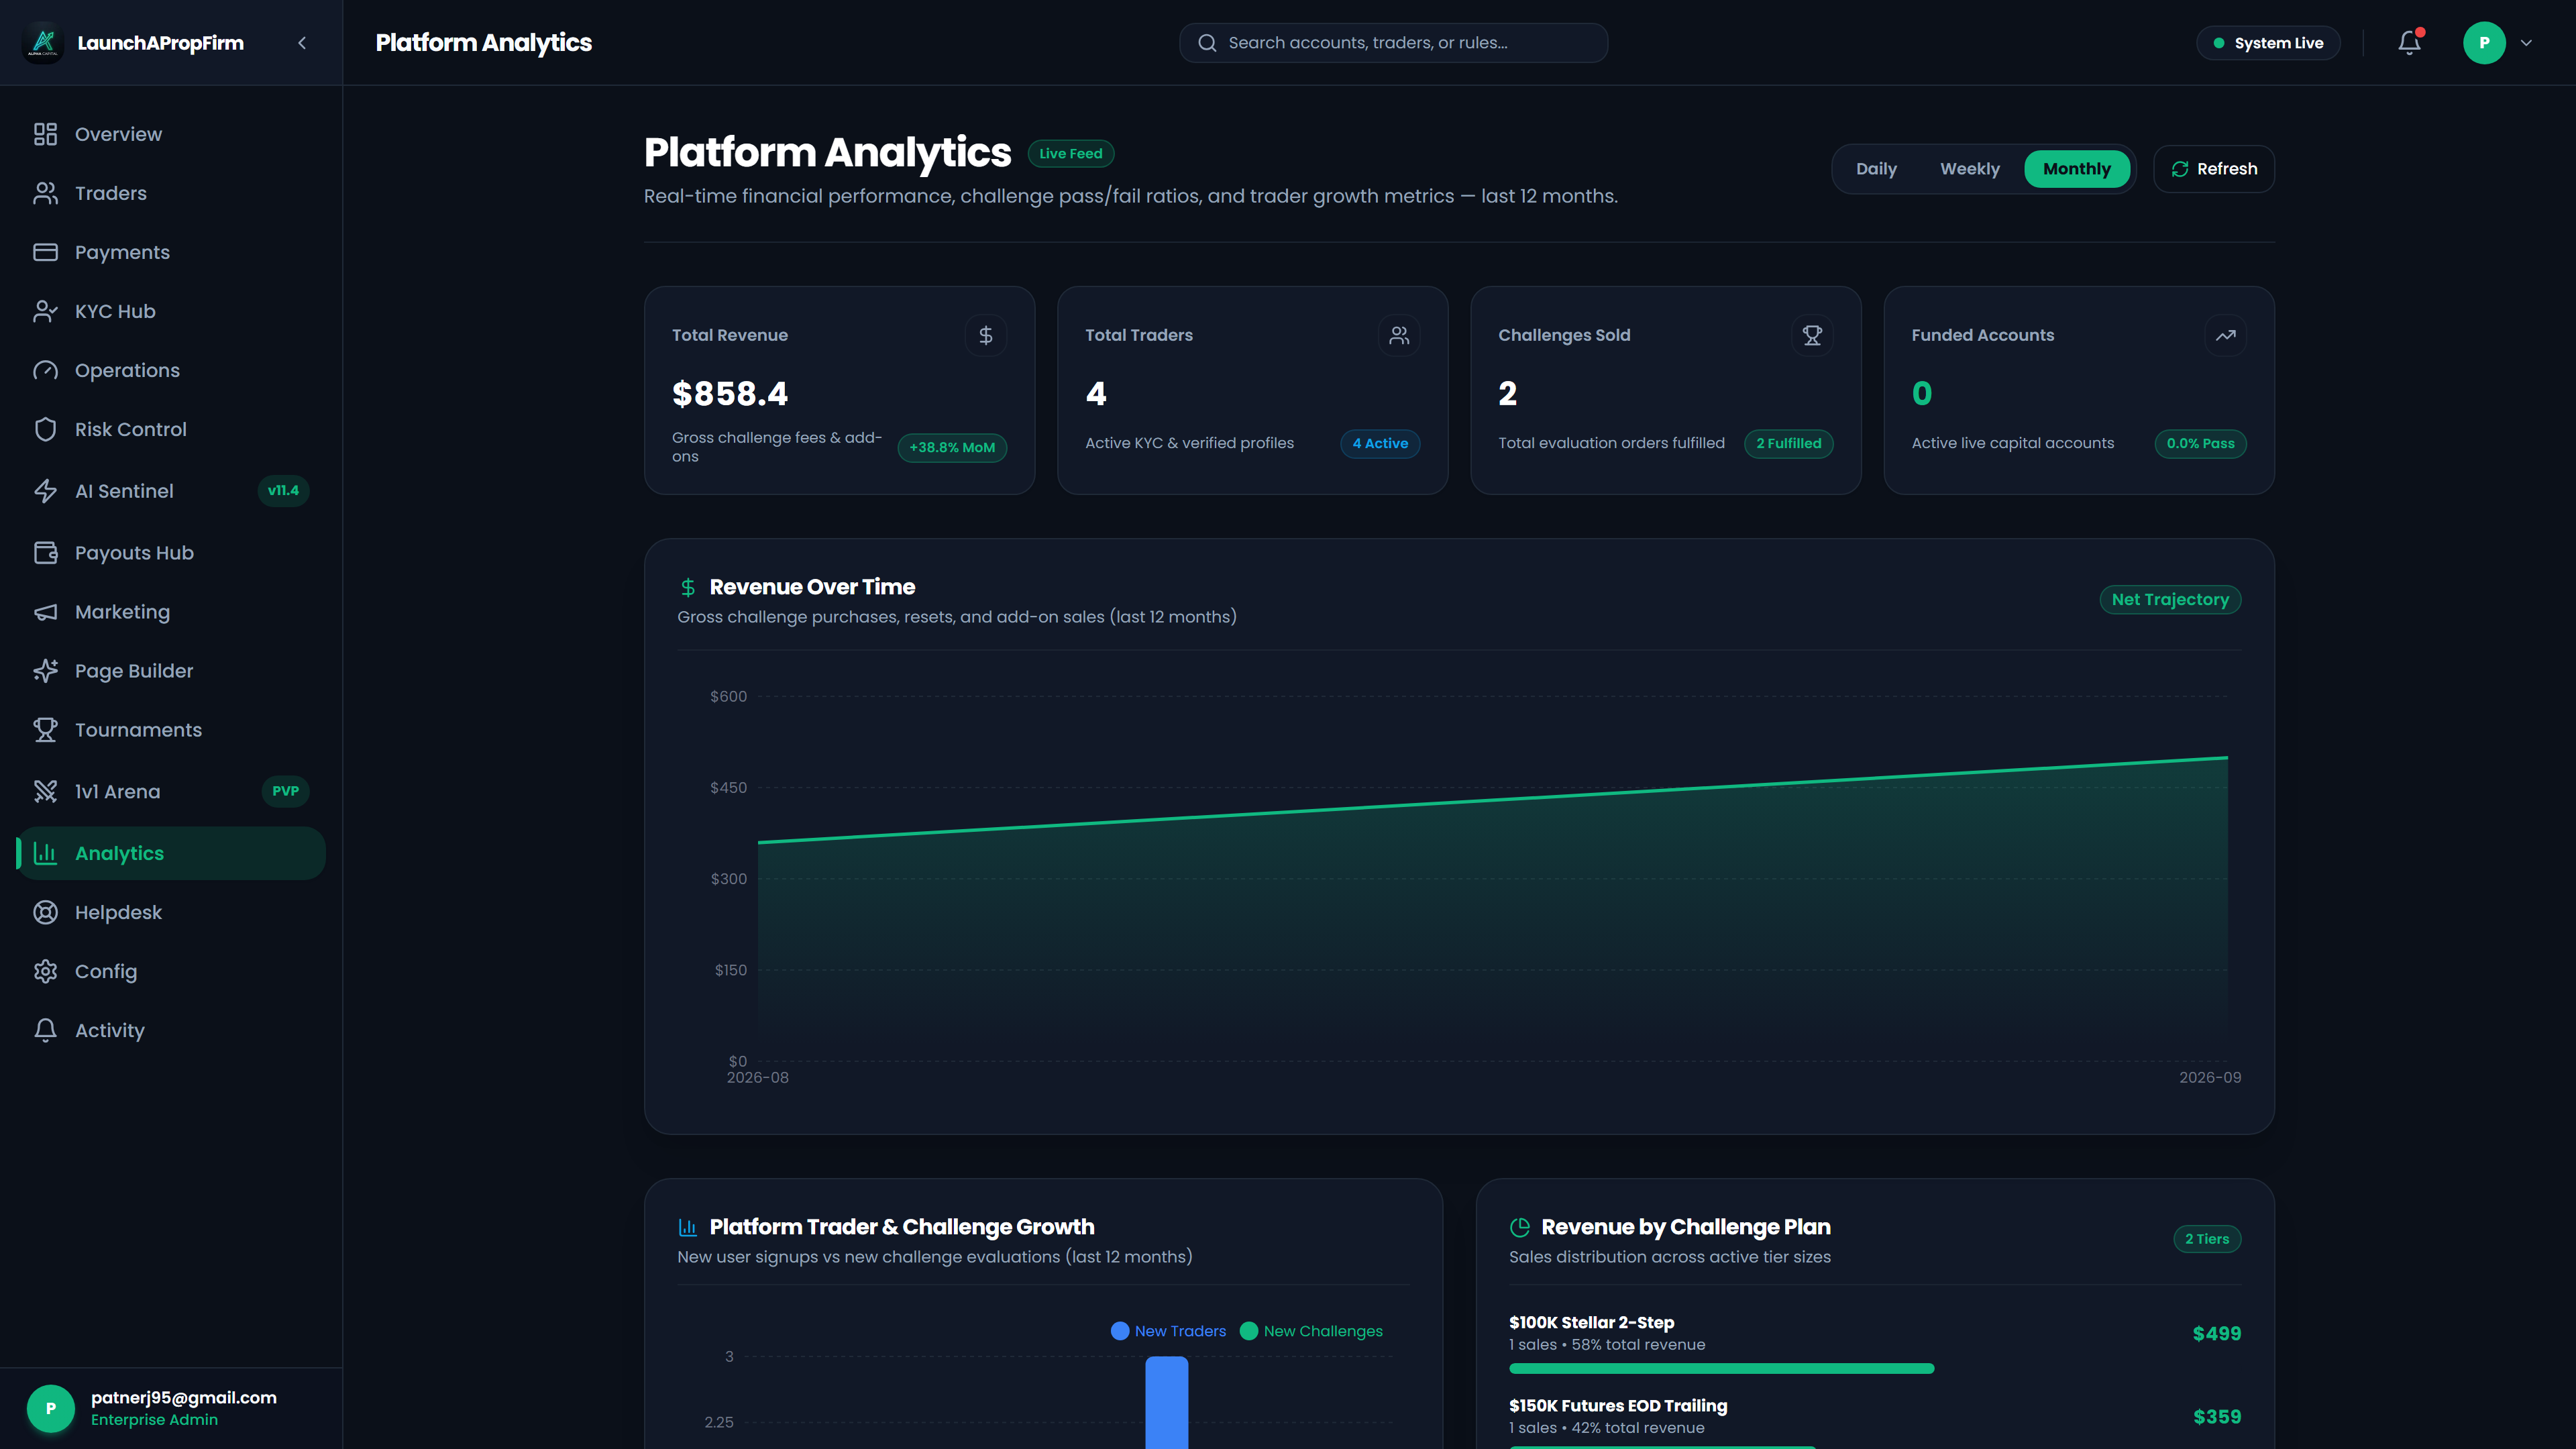Open notifications bell in top bar
Viewport: 2576px width, 1449px height.
[2409, 43]
